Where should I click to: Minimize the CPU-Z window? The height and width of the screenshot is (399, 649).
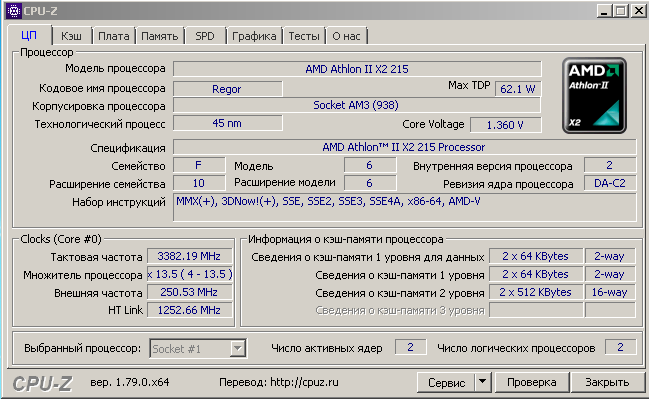pyautogui.click(x=604, y=11)
